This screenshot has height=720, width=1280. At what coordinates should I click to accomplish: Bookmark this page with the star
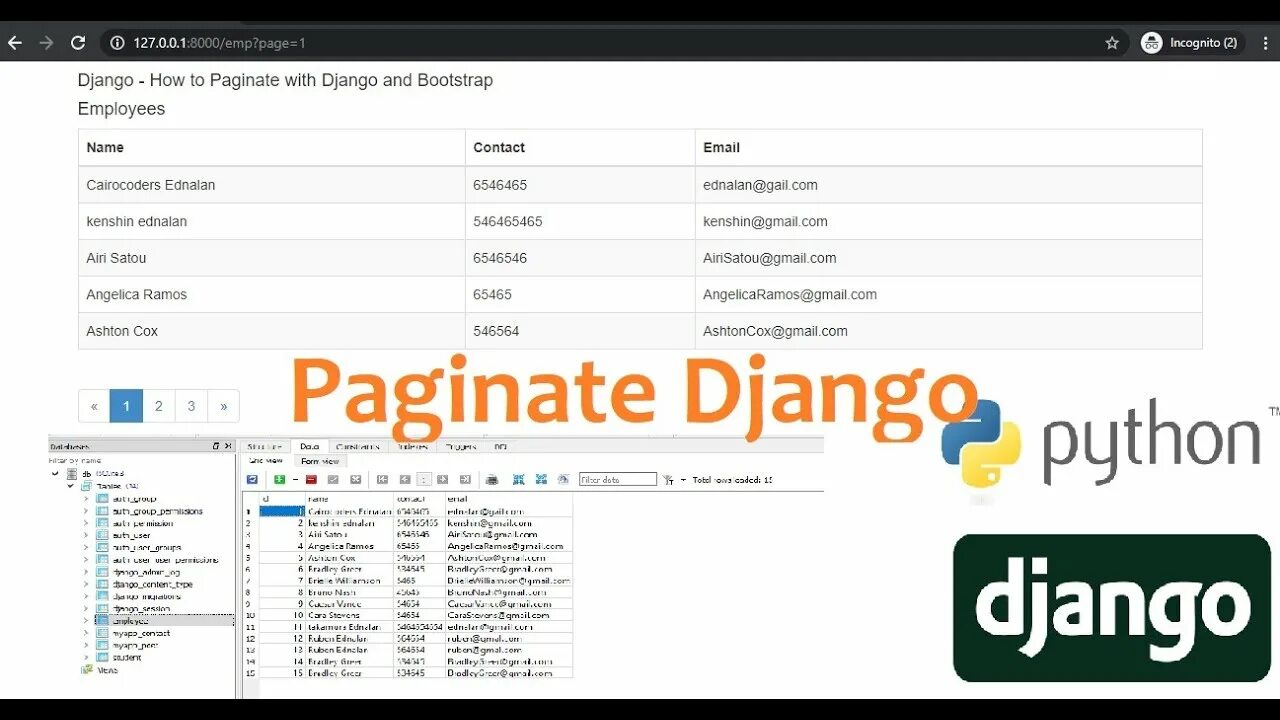tap(1112, 43)
